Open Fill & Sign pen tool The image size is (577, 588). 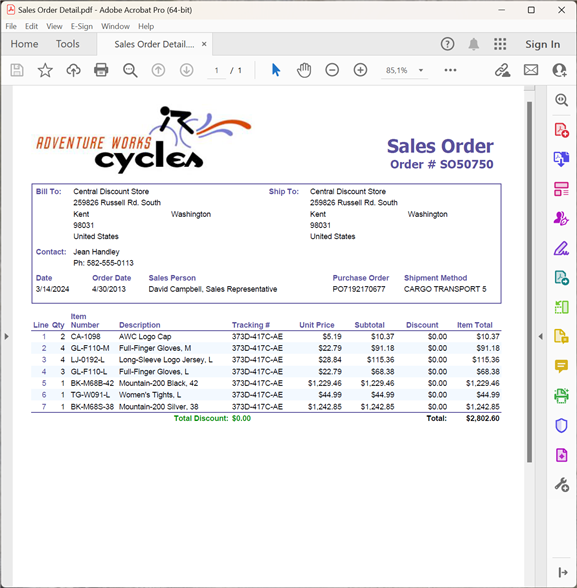pyautogui.click(x=561, y=248)
